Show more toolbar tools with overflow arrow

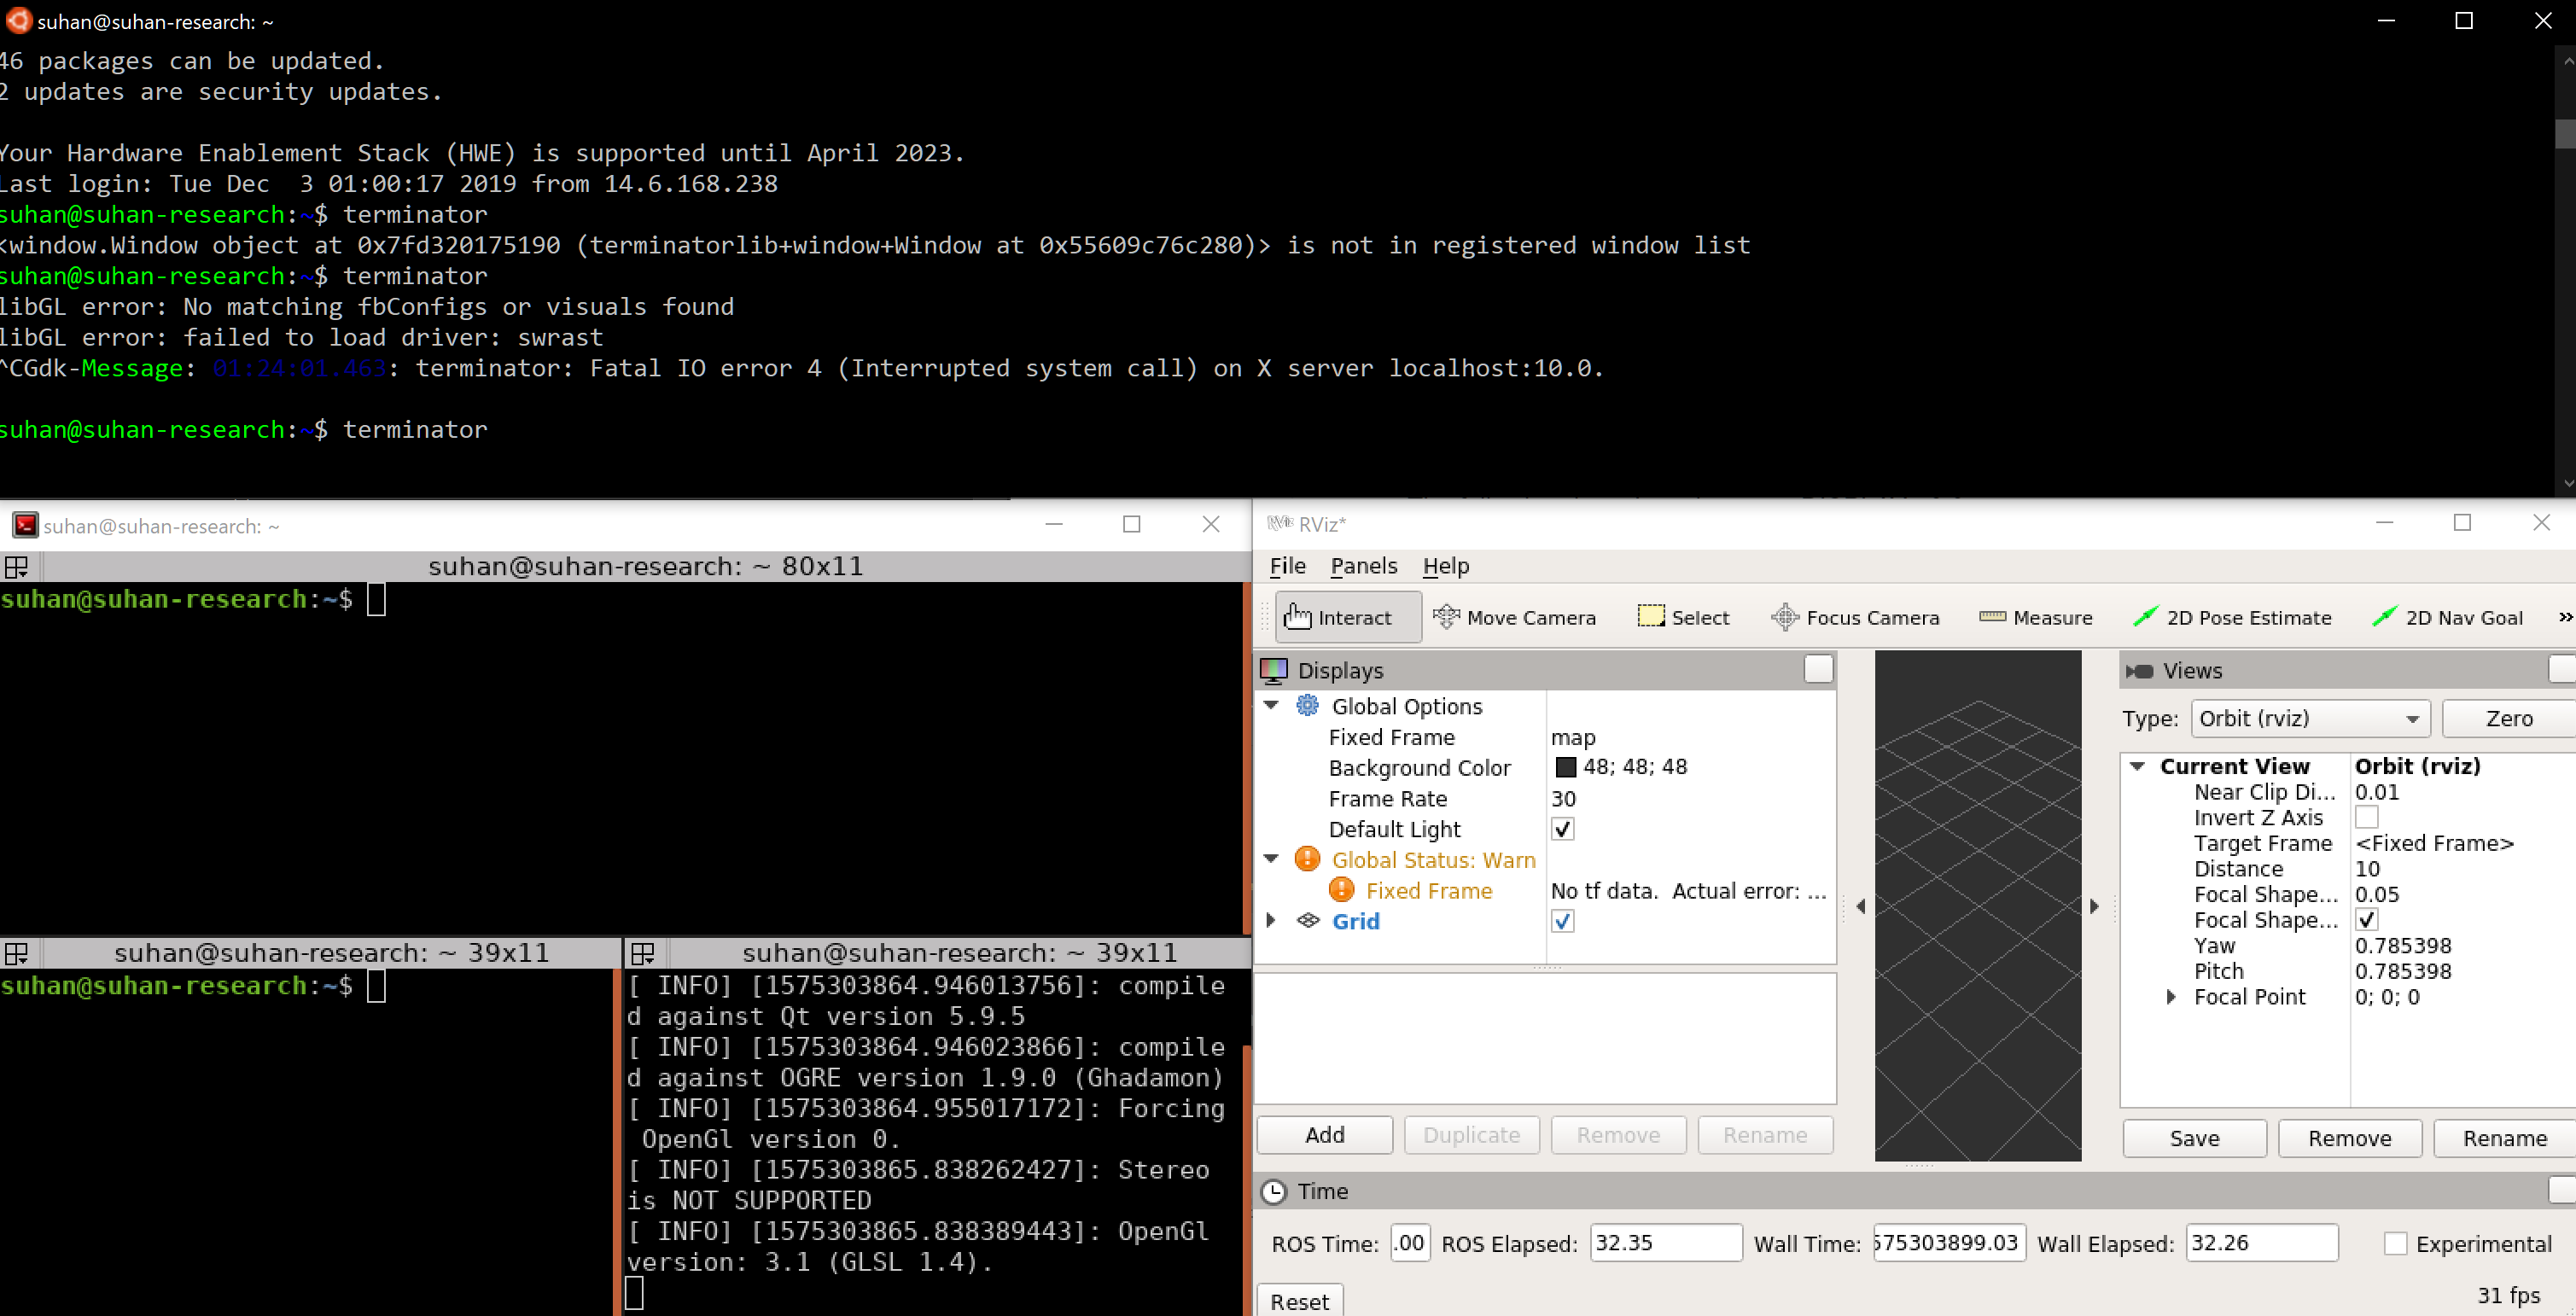[x=2564, y=617]
